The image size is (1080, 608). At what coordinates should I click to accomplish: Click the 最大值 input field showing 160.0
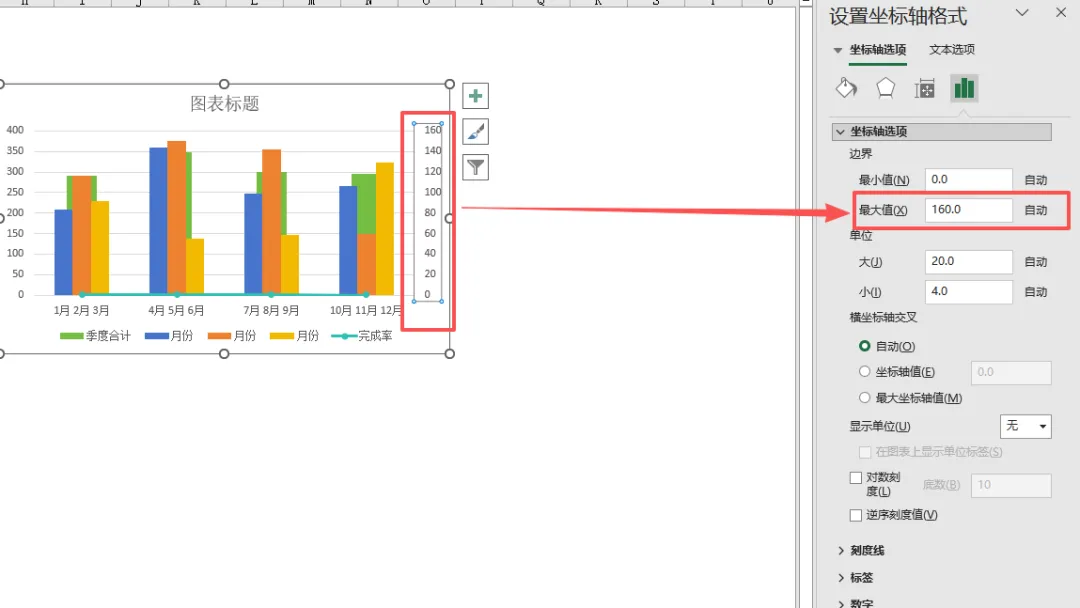pos(968,210)
